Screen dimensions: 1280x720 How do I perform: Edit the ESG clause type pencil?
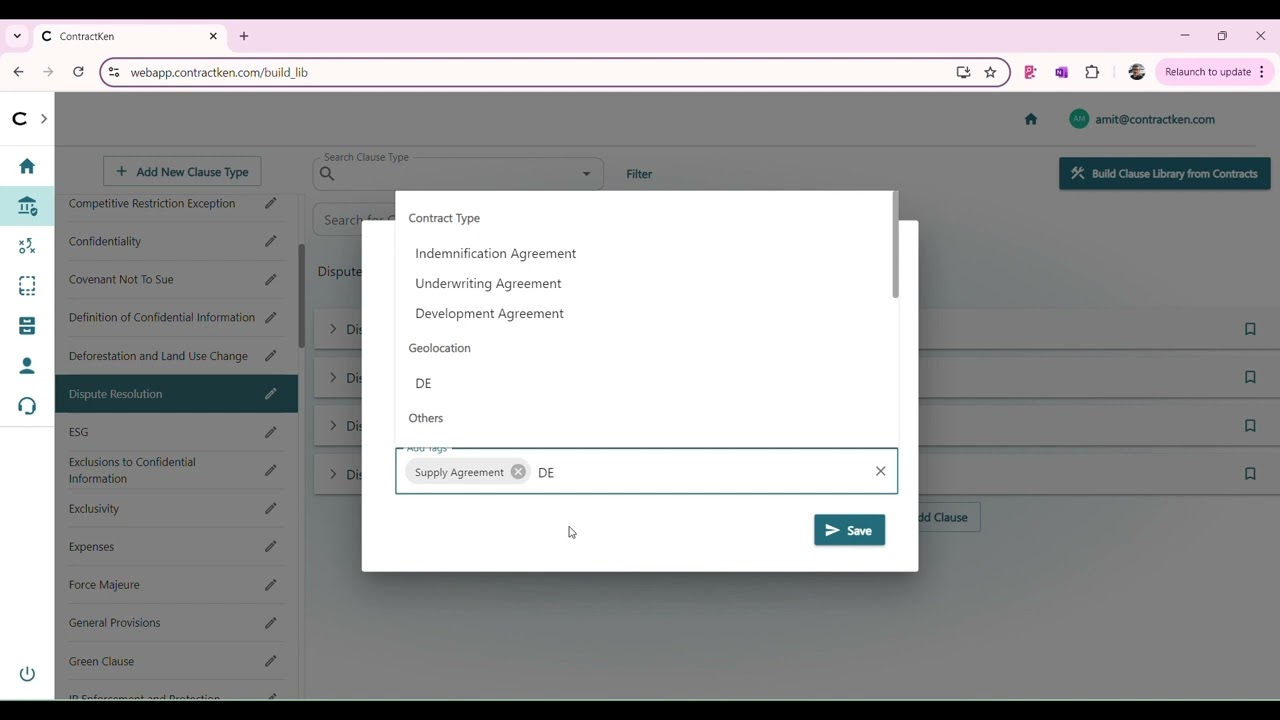(x=270, y=432)
